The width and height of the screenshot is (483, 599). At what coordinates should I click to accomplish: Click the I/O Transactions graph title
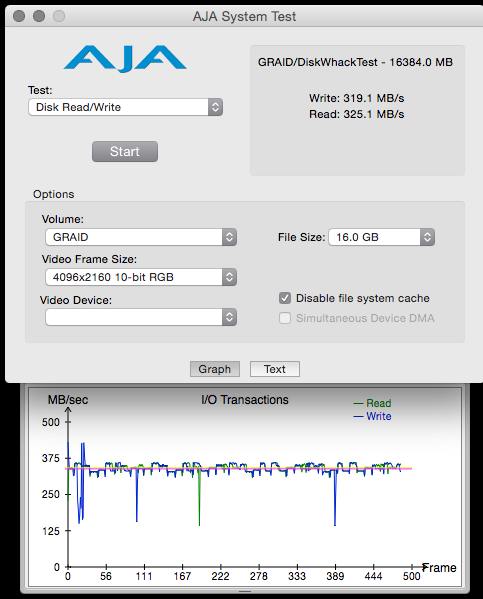[245, 400]
